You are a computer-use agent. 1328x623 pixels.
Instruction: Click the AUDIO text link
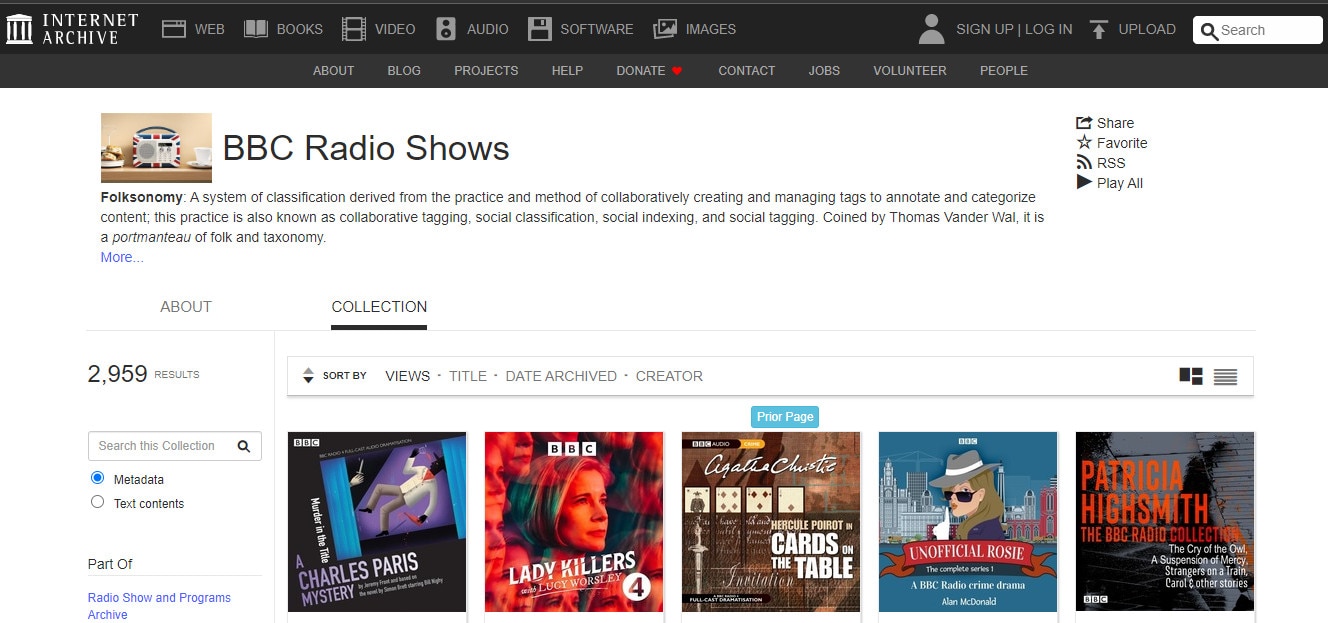click(x=488, y=29)
